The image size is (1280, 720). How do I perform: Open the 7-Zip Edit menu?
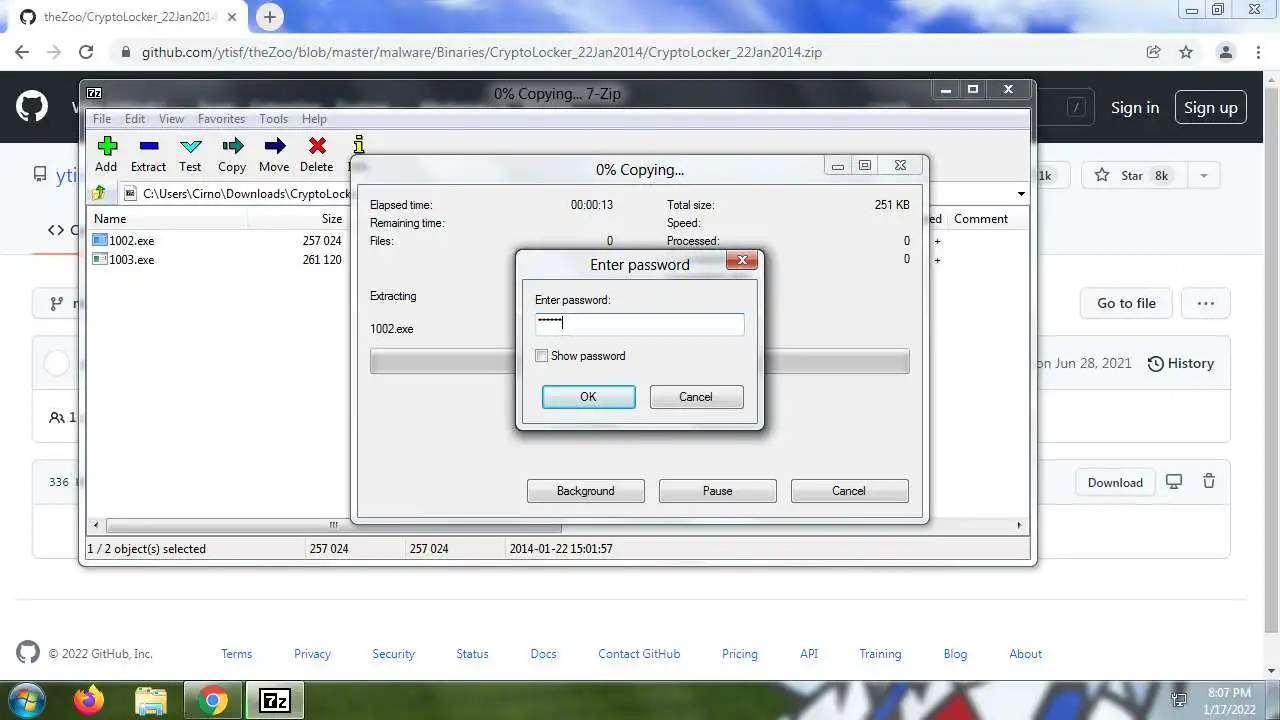135,118
